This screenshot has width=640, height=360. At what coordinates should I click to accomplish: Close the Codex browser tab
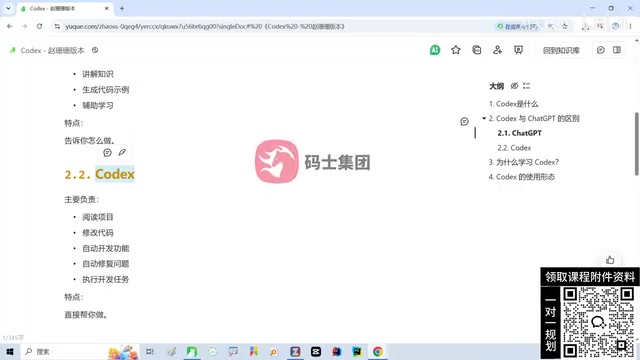tap(107, 9)
